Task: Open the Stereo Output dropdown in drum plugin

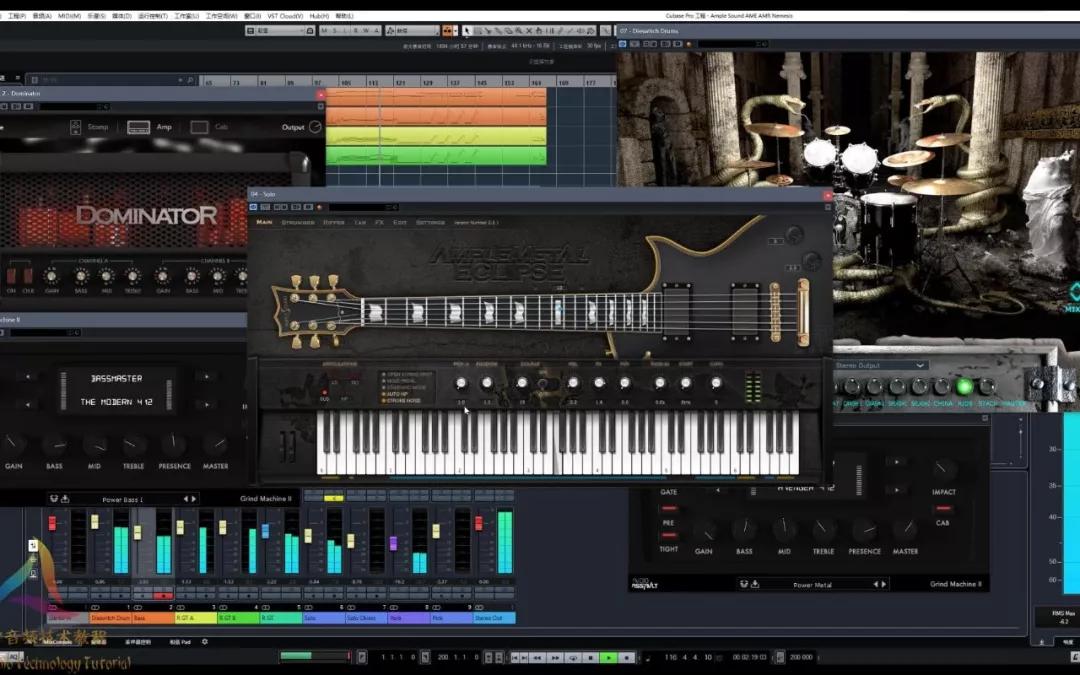Action: click(880, 365)
